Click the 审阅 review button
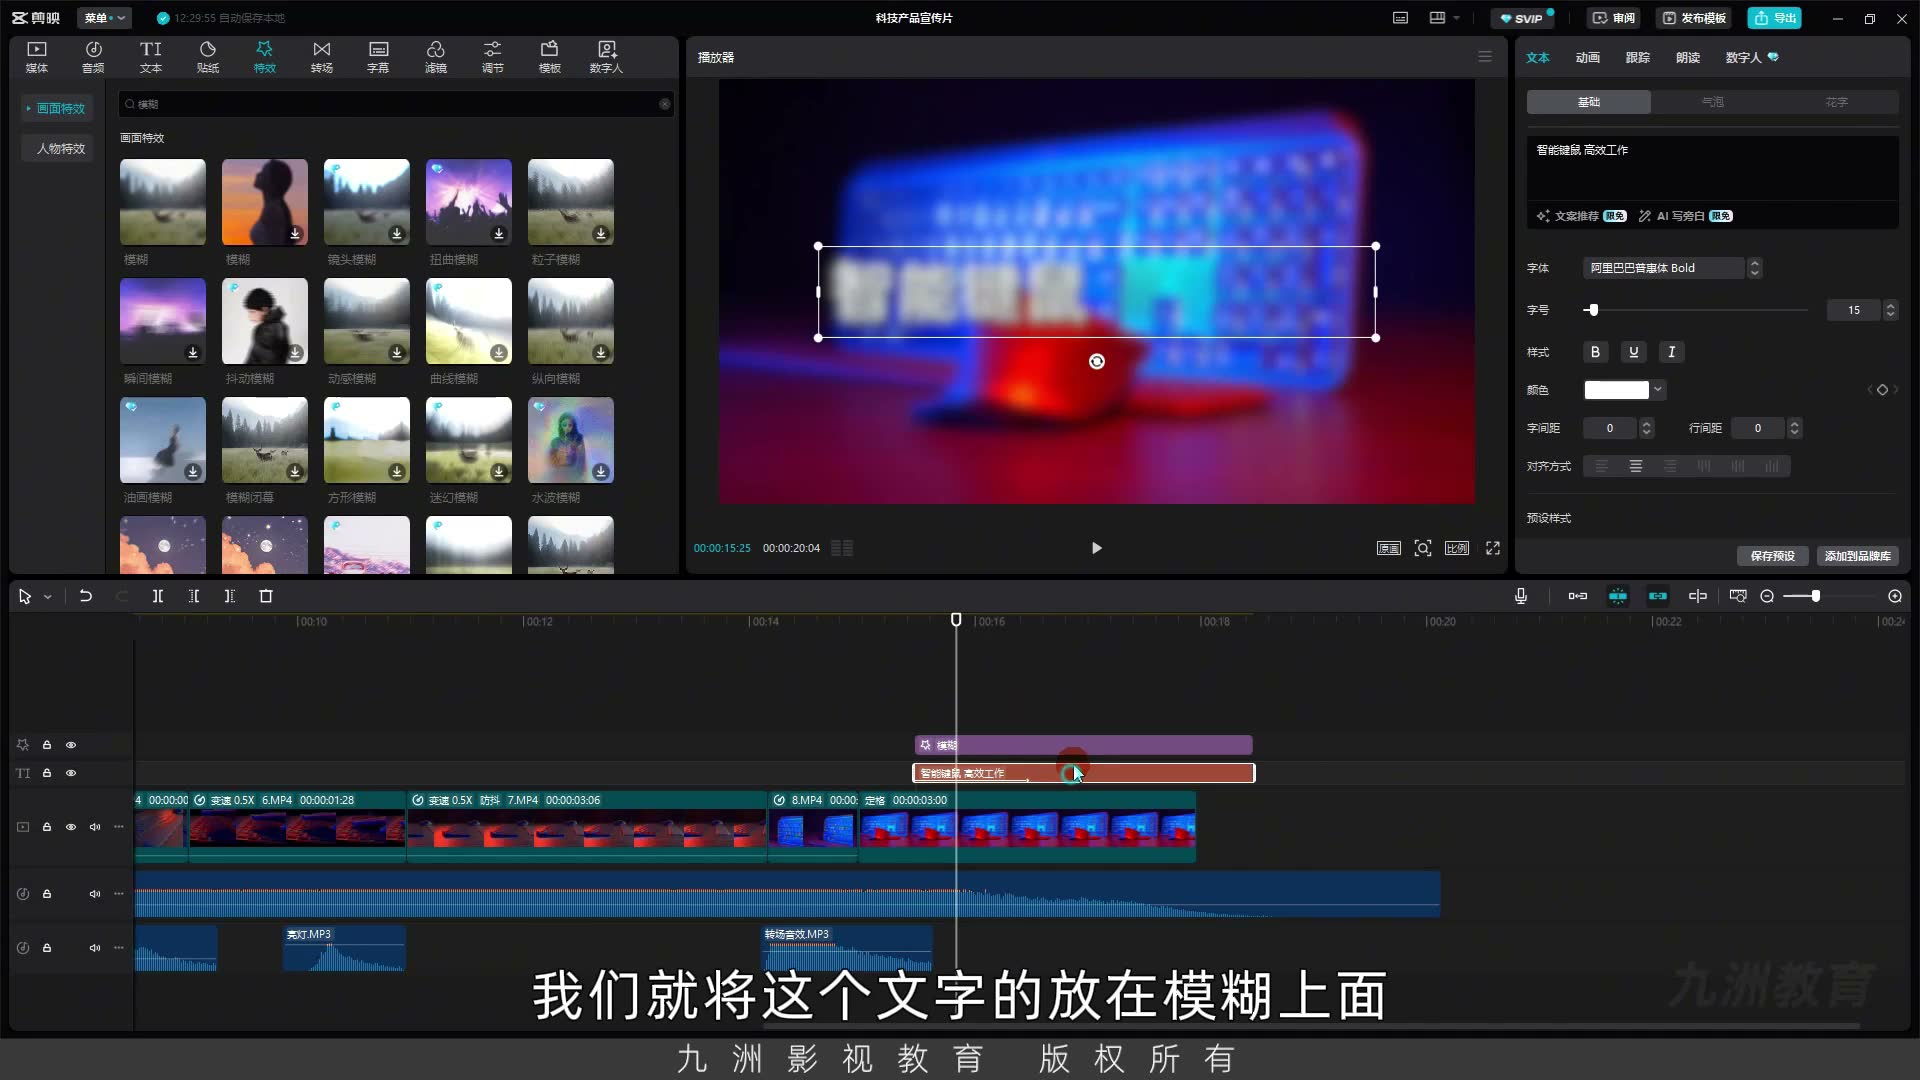Viewport: 1920px width, 1080px height. (x=1613, y=18)
